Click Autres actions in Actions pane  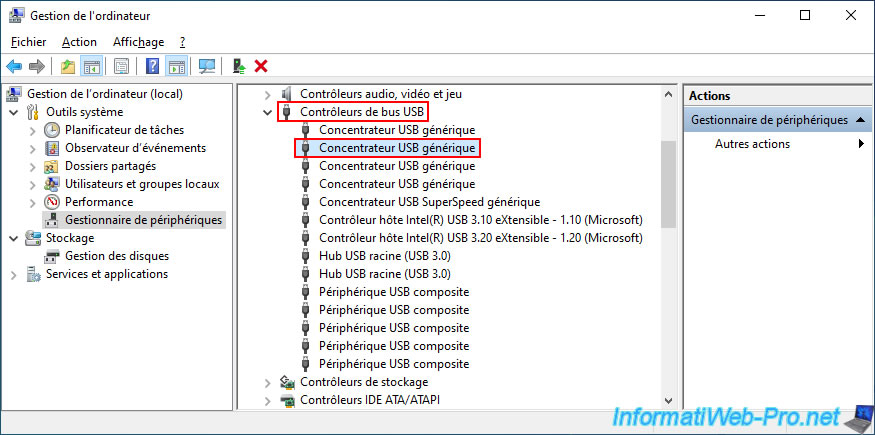coord(752,144)
